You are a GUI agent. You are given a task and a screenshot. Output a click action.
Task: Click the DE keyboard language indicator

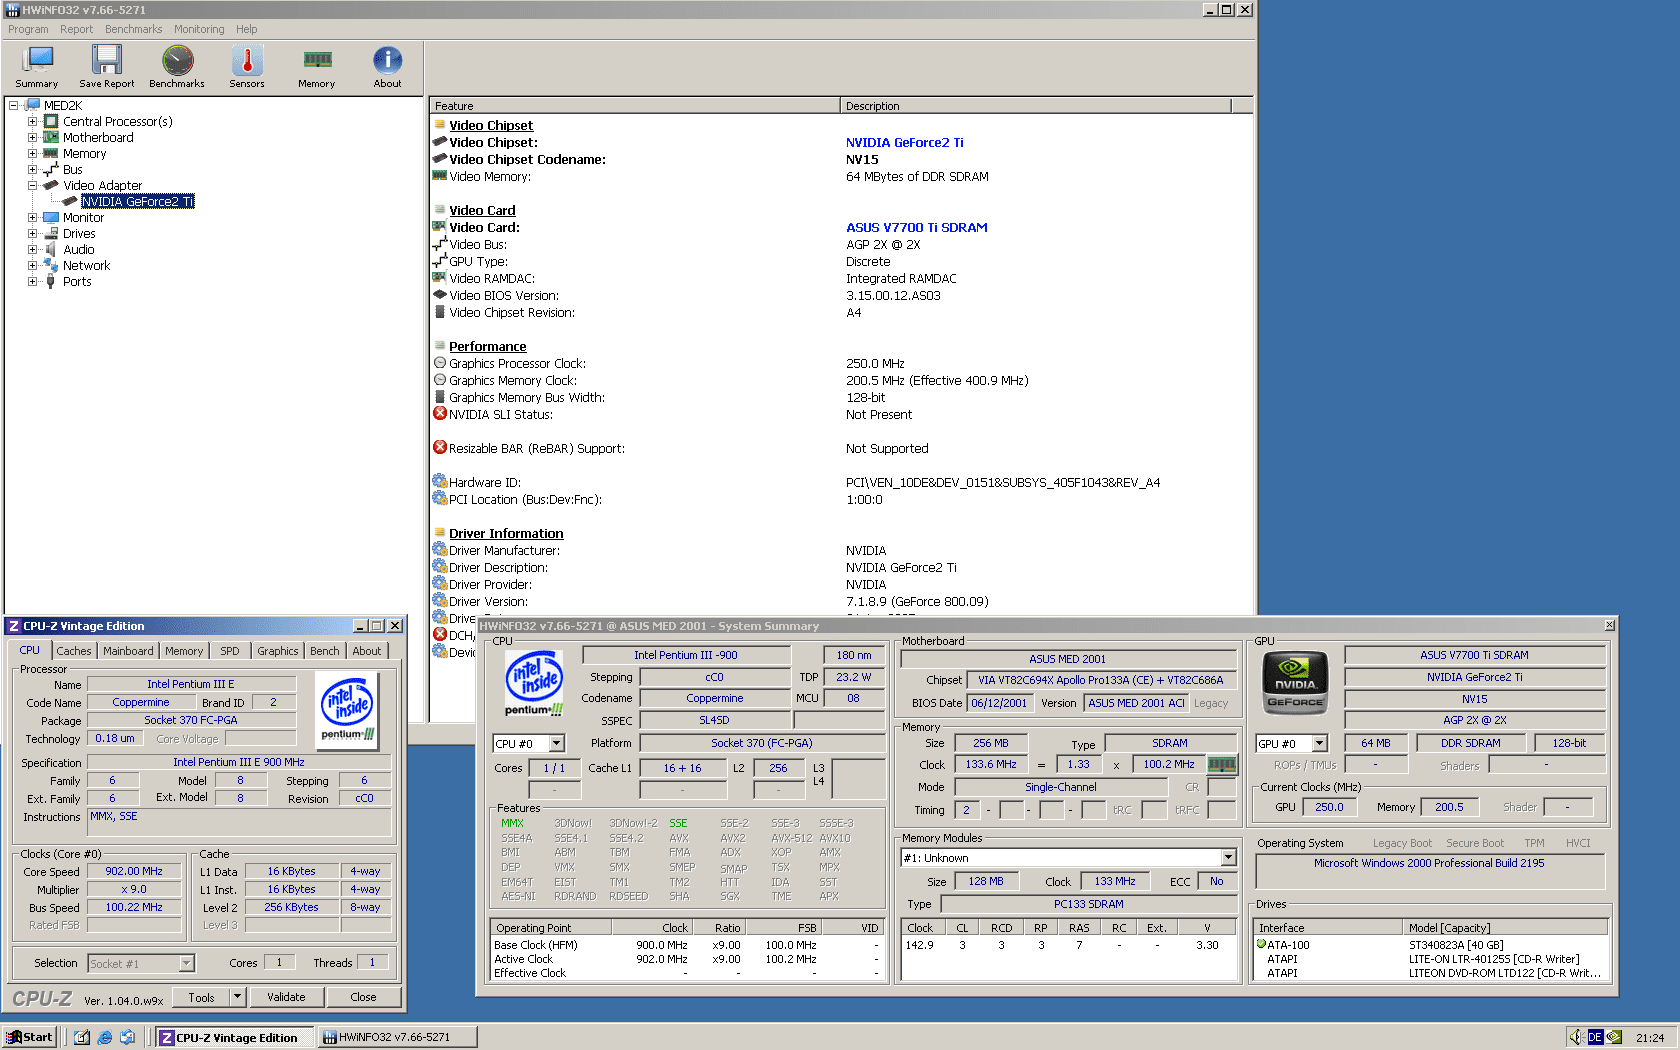point(1595,1037)
